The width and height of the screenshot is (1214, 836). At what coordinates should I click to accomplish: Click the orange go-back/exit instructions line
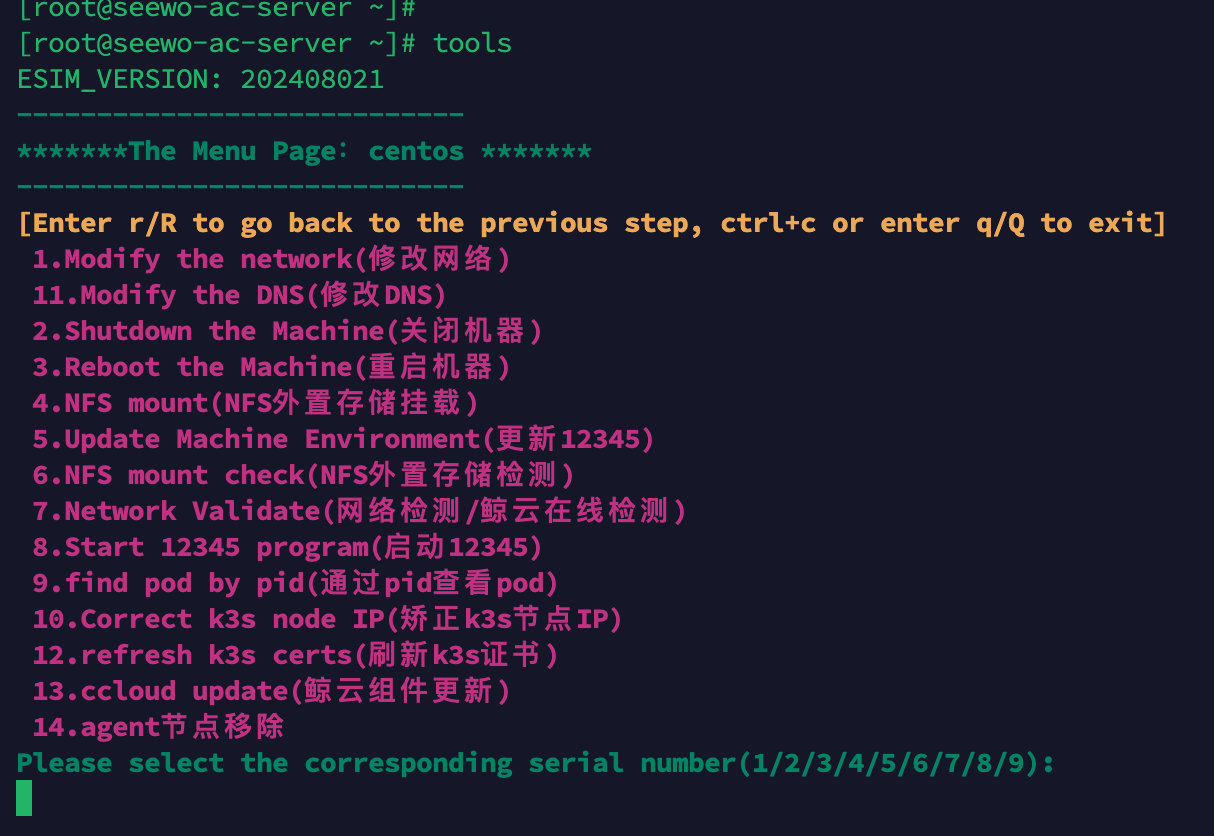(592, 223)
